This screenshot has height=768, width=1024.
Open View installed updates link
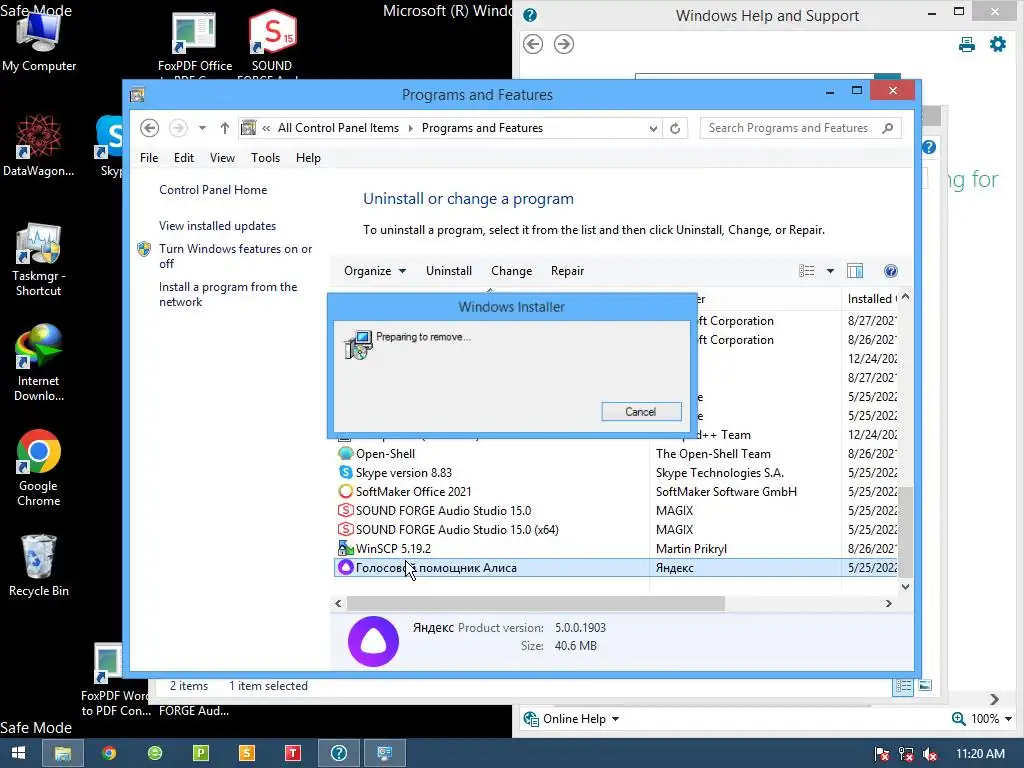[217, 226]
